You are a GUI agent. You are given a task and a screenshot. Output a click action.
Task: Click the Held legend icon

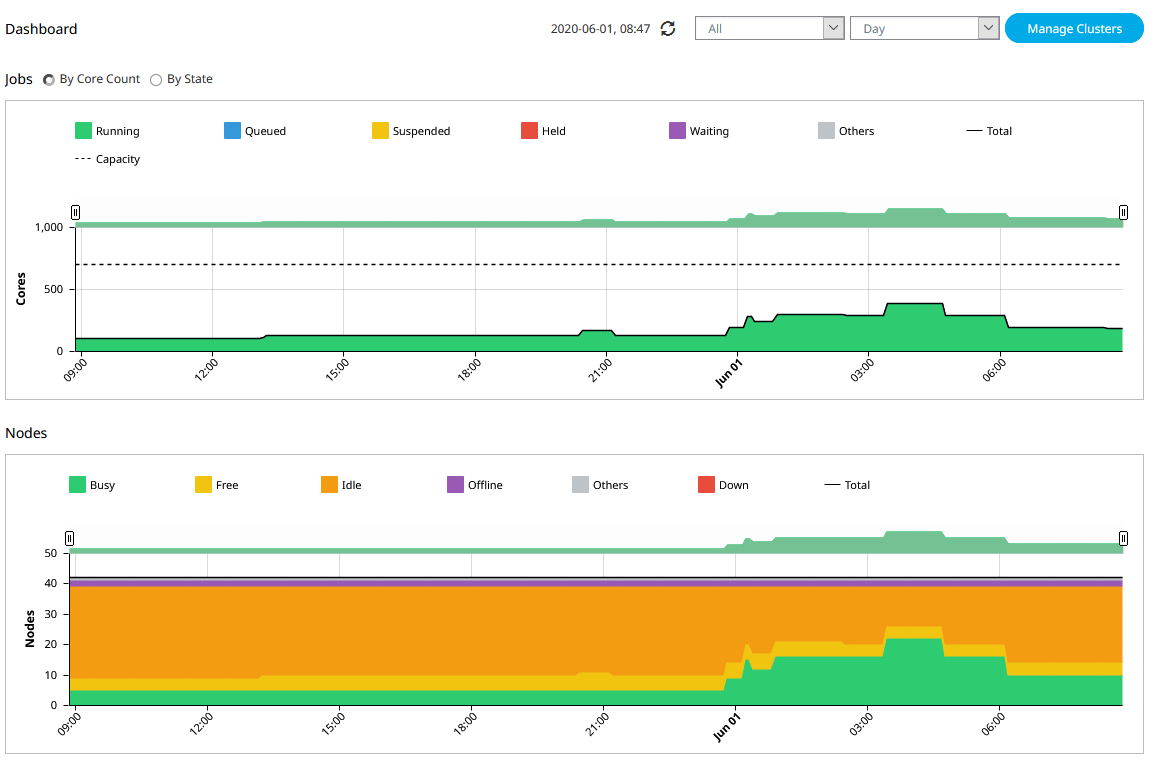[x=530, y=131]
